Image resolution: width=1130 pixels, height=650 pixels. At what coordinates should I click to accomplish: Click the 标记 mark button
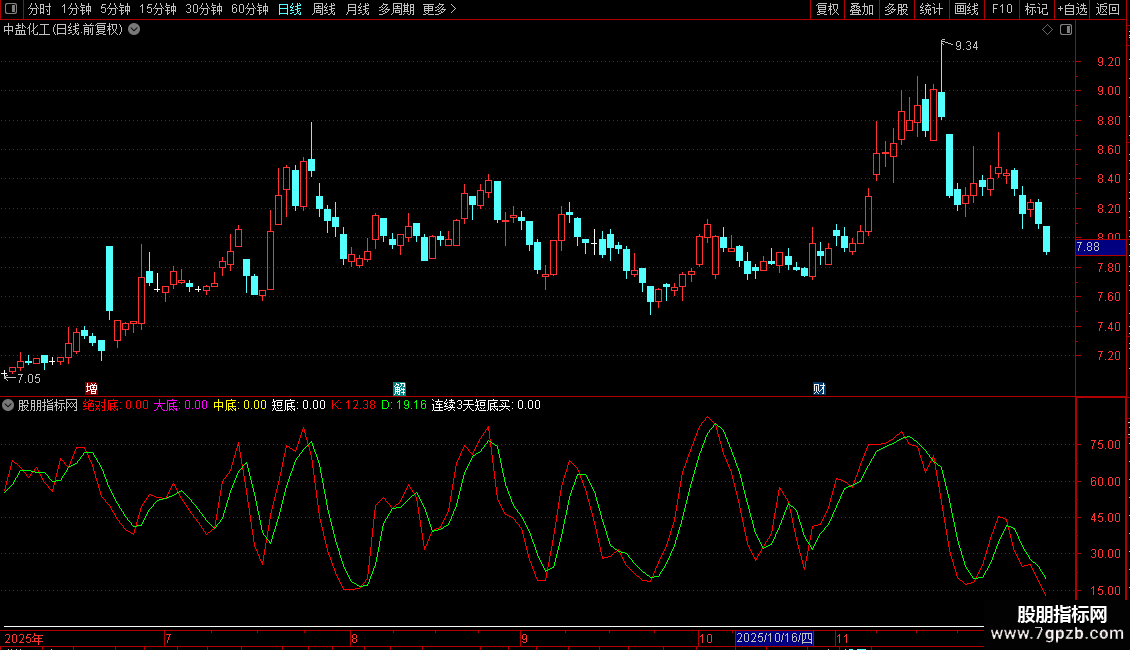[1036, 9]
